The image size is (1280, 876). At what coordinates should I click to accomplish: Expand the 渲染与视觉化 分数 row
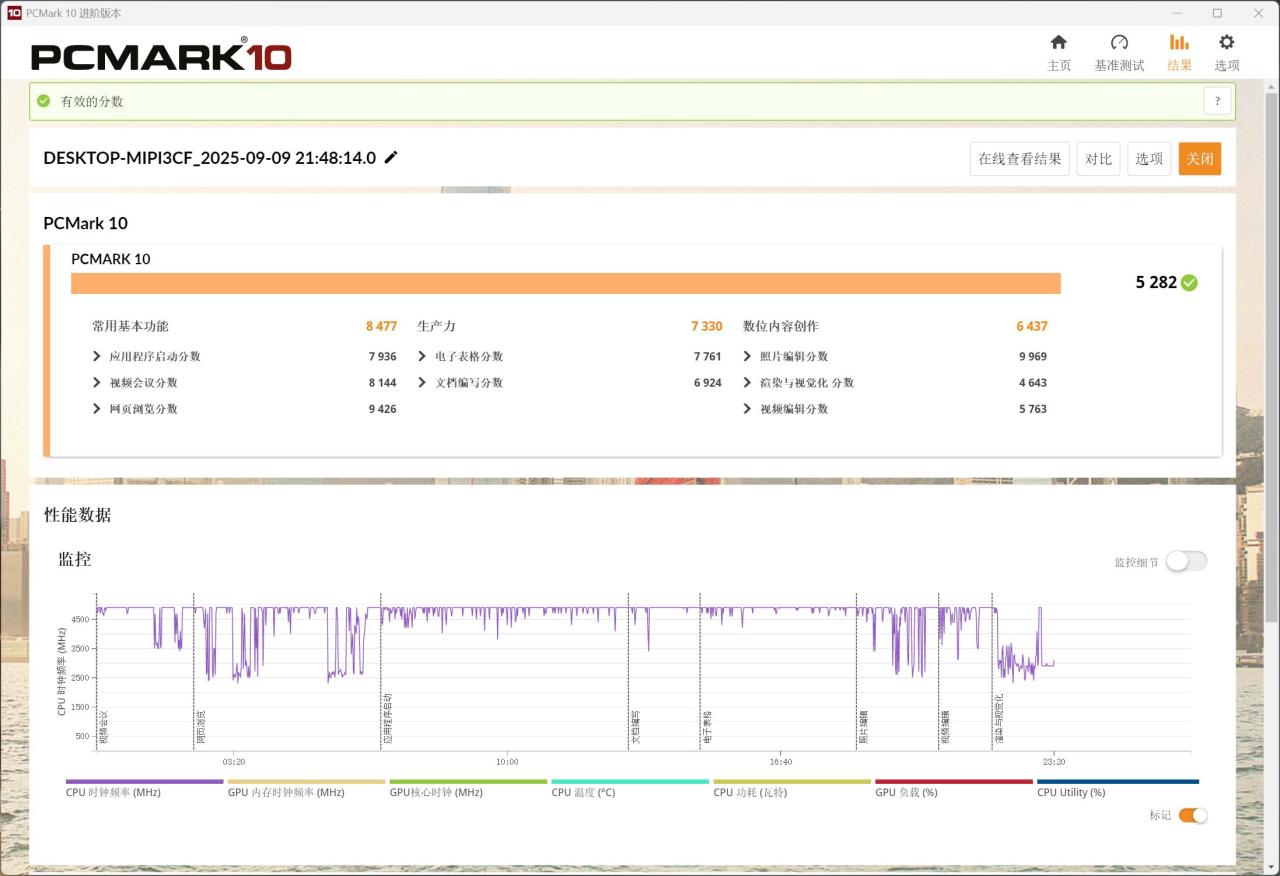click(747, 382)
